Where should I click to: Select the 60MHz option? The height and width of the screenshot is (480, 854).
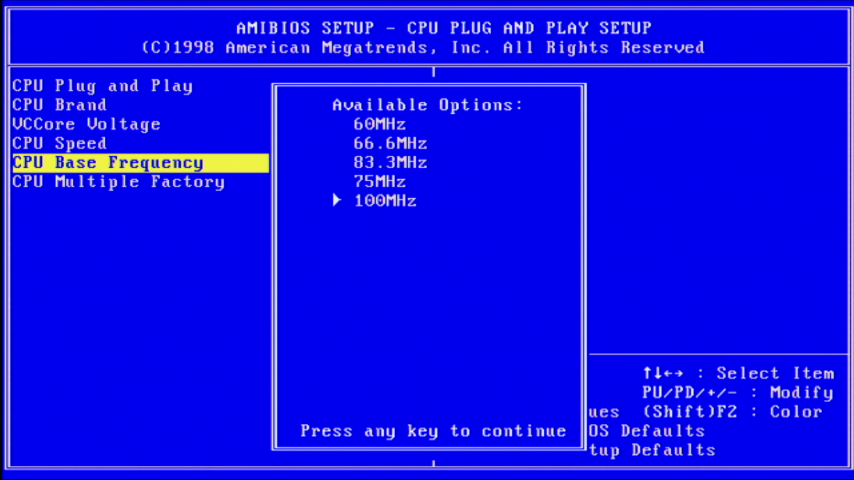379,125
